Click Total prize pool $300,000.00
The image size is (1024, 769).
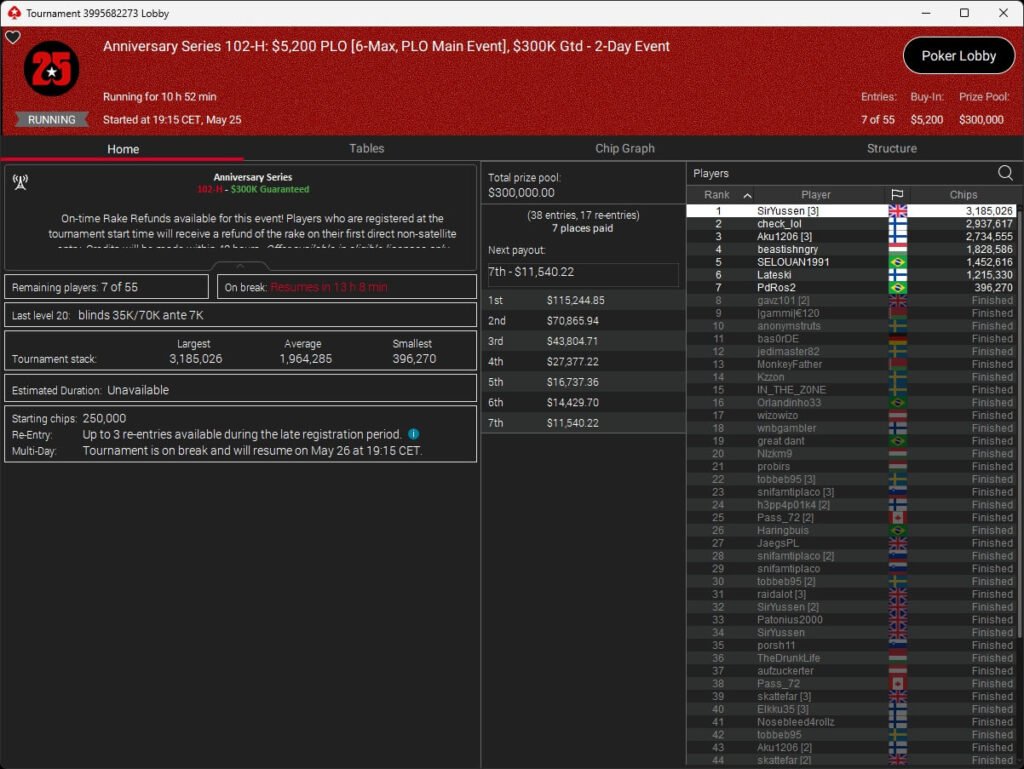coord(524,185)
